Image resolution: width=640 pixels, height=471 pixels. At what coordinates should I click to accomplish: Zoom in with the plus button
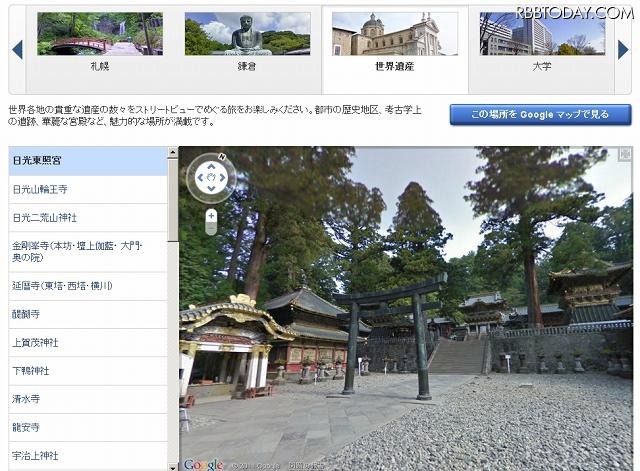pos(211,215)
